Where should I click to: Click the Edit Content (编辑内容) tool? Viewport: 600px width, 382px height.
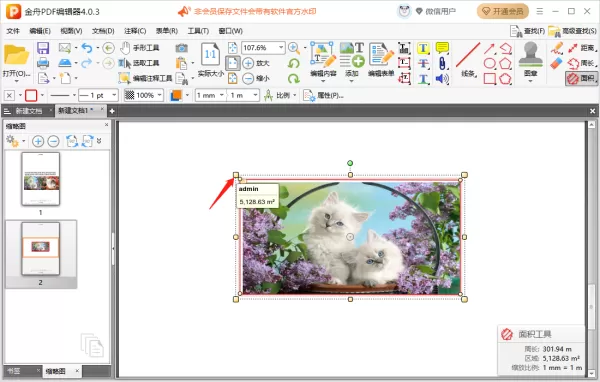point(323,59)
